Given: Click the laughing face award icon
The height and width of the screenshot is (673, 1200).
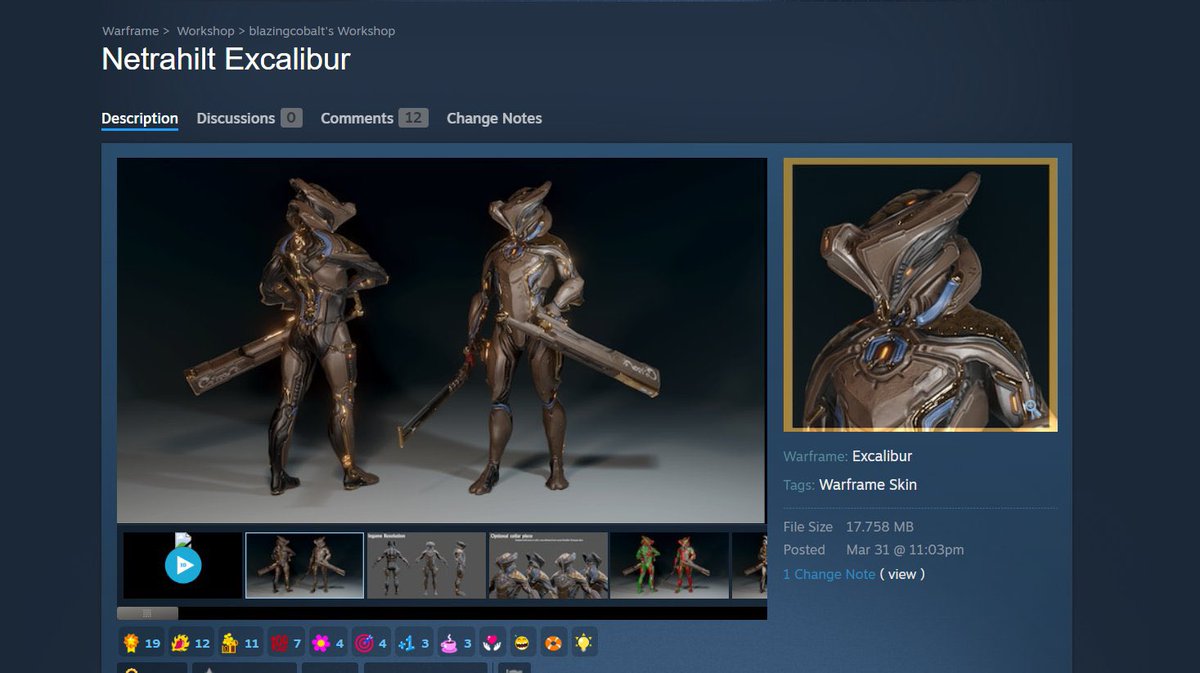Looking at the screenshot, I should pyautogui.click(x=524, y=643).
